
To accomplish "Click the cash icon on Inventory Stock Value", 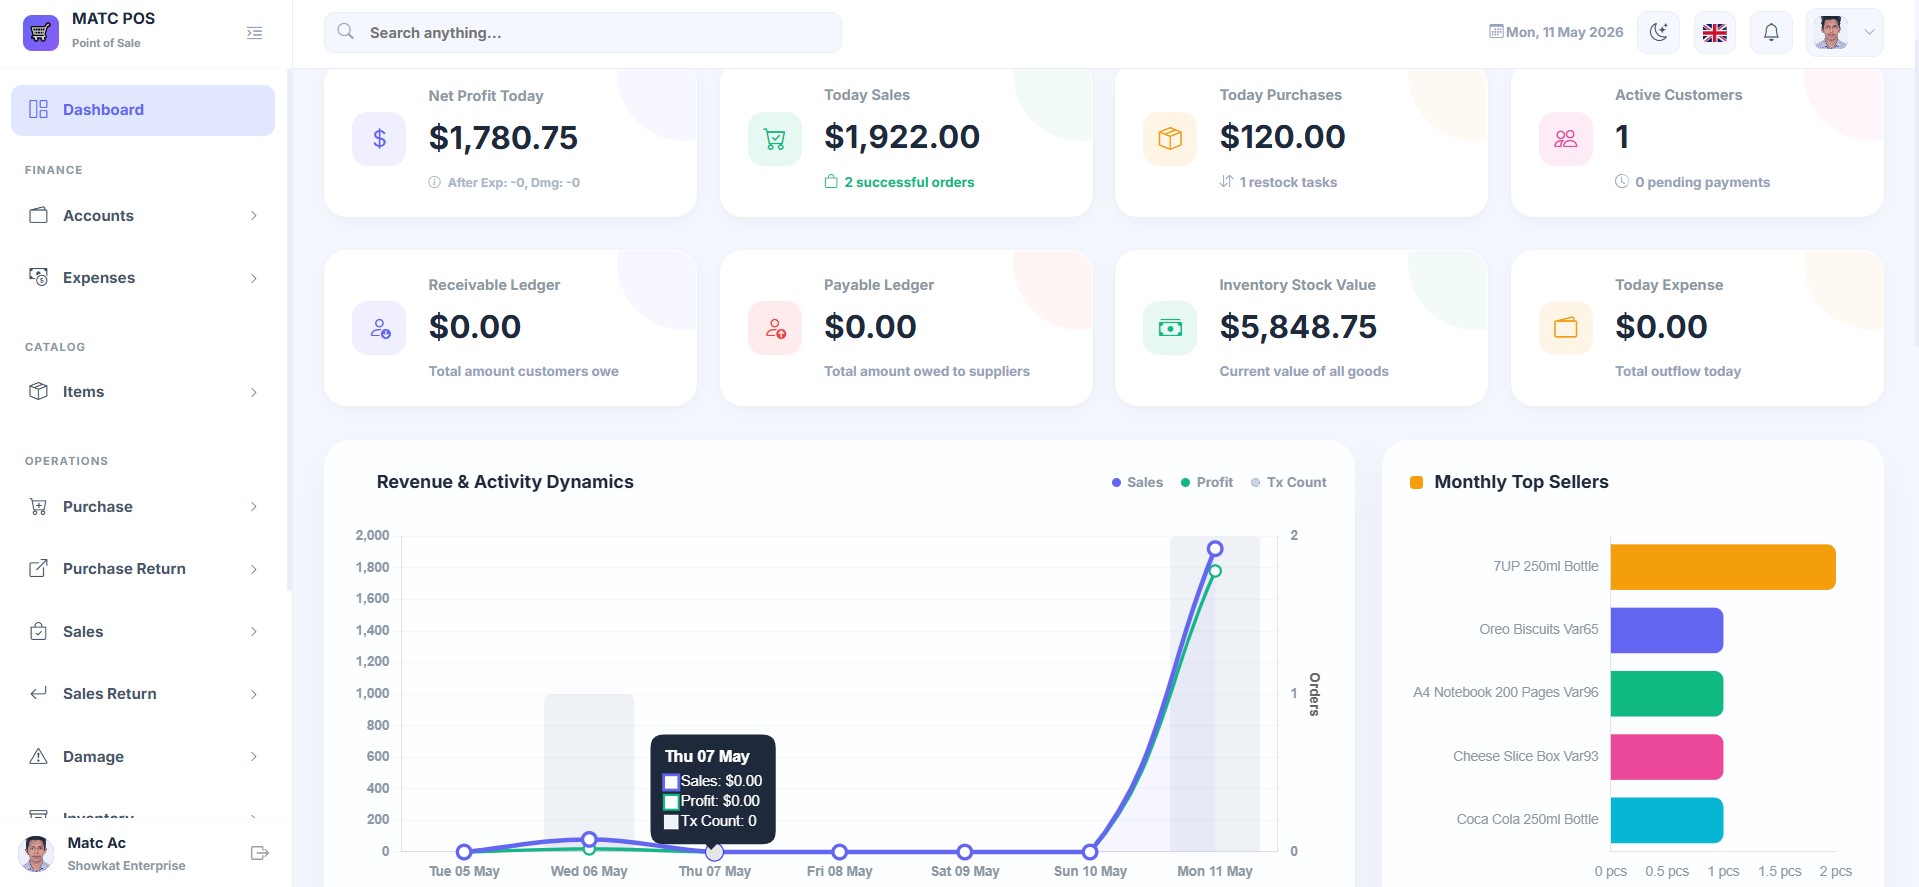I will (1170, 328).
